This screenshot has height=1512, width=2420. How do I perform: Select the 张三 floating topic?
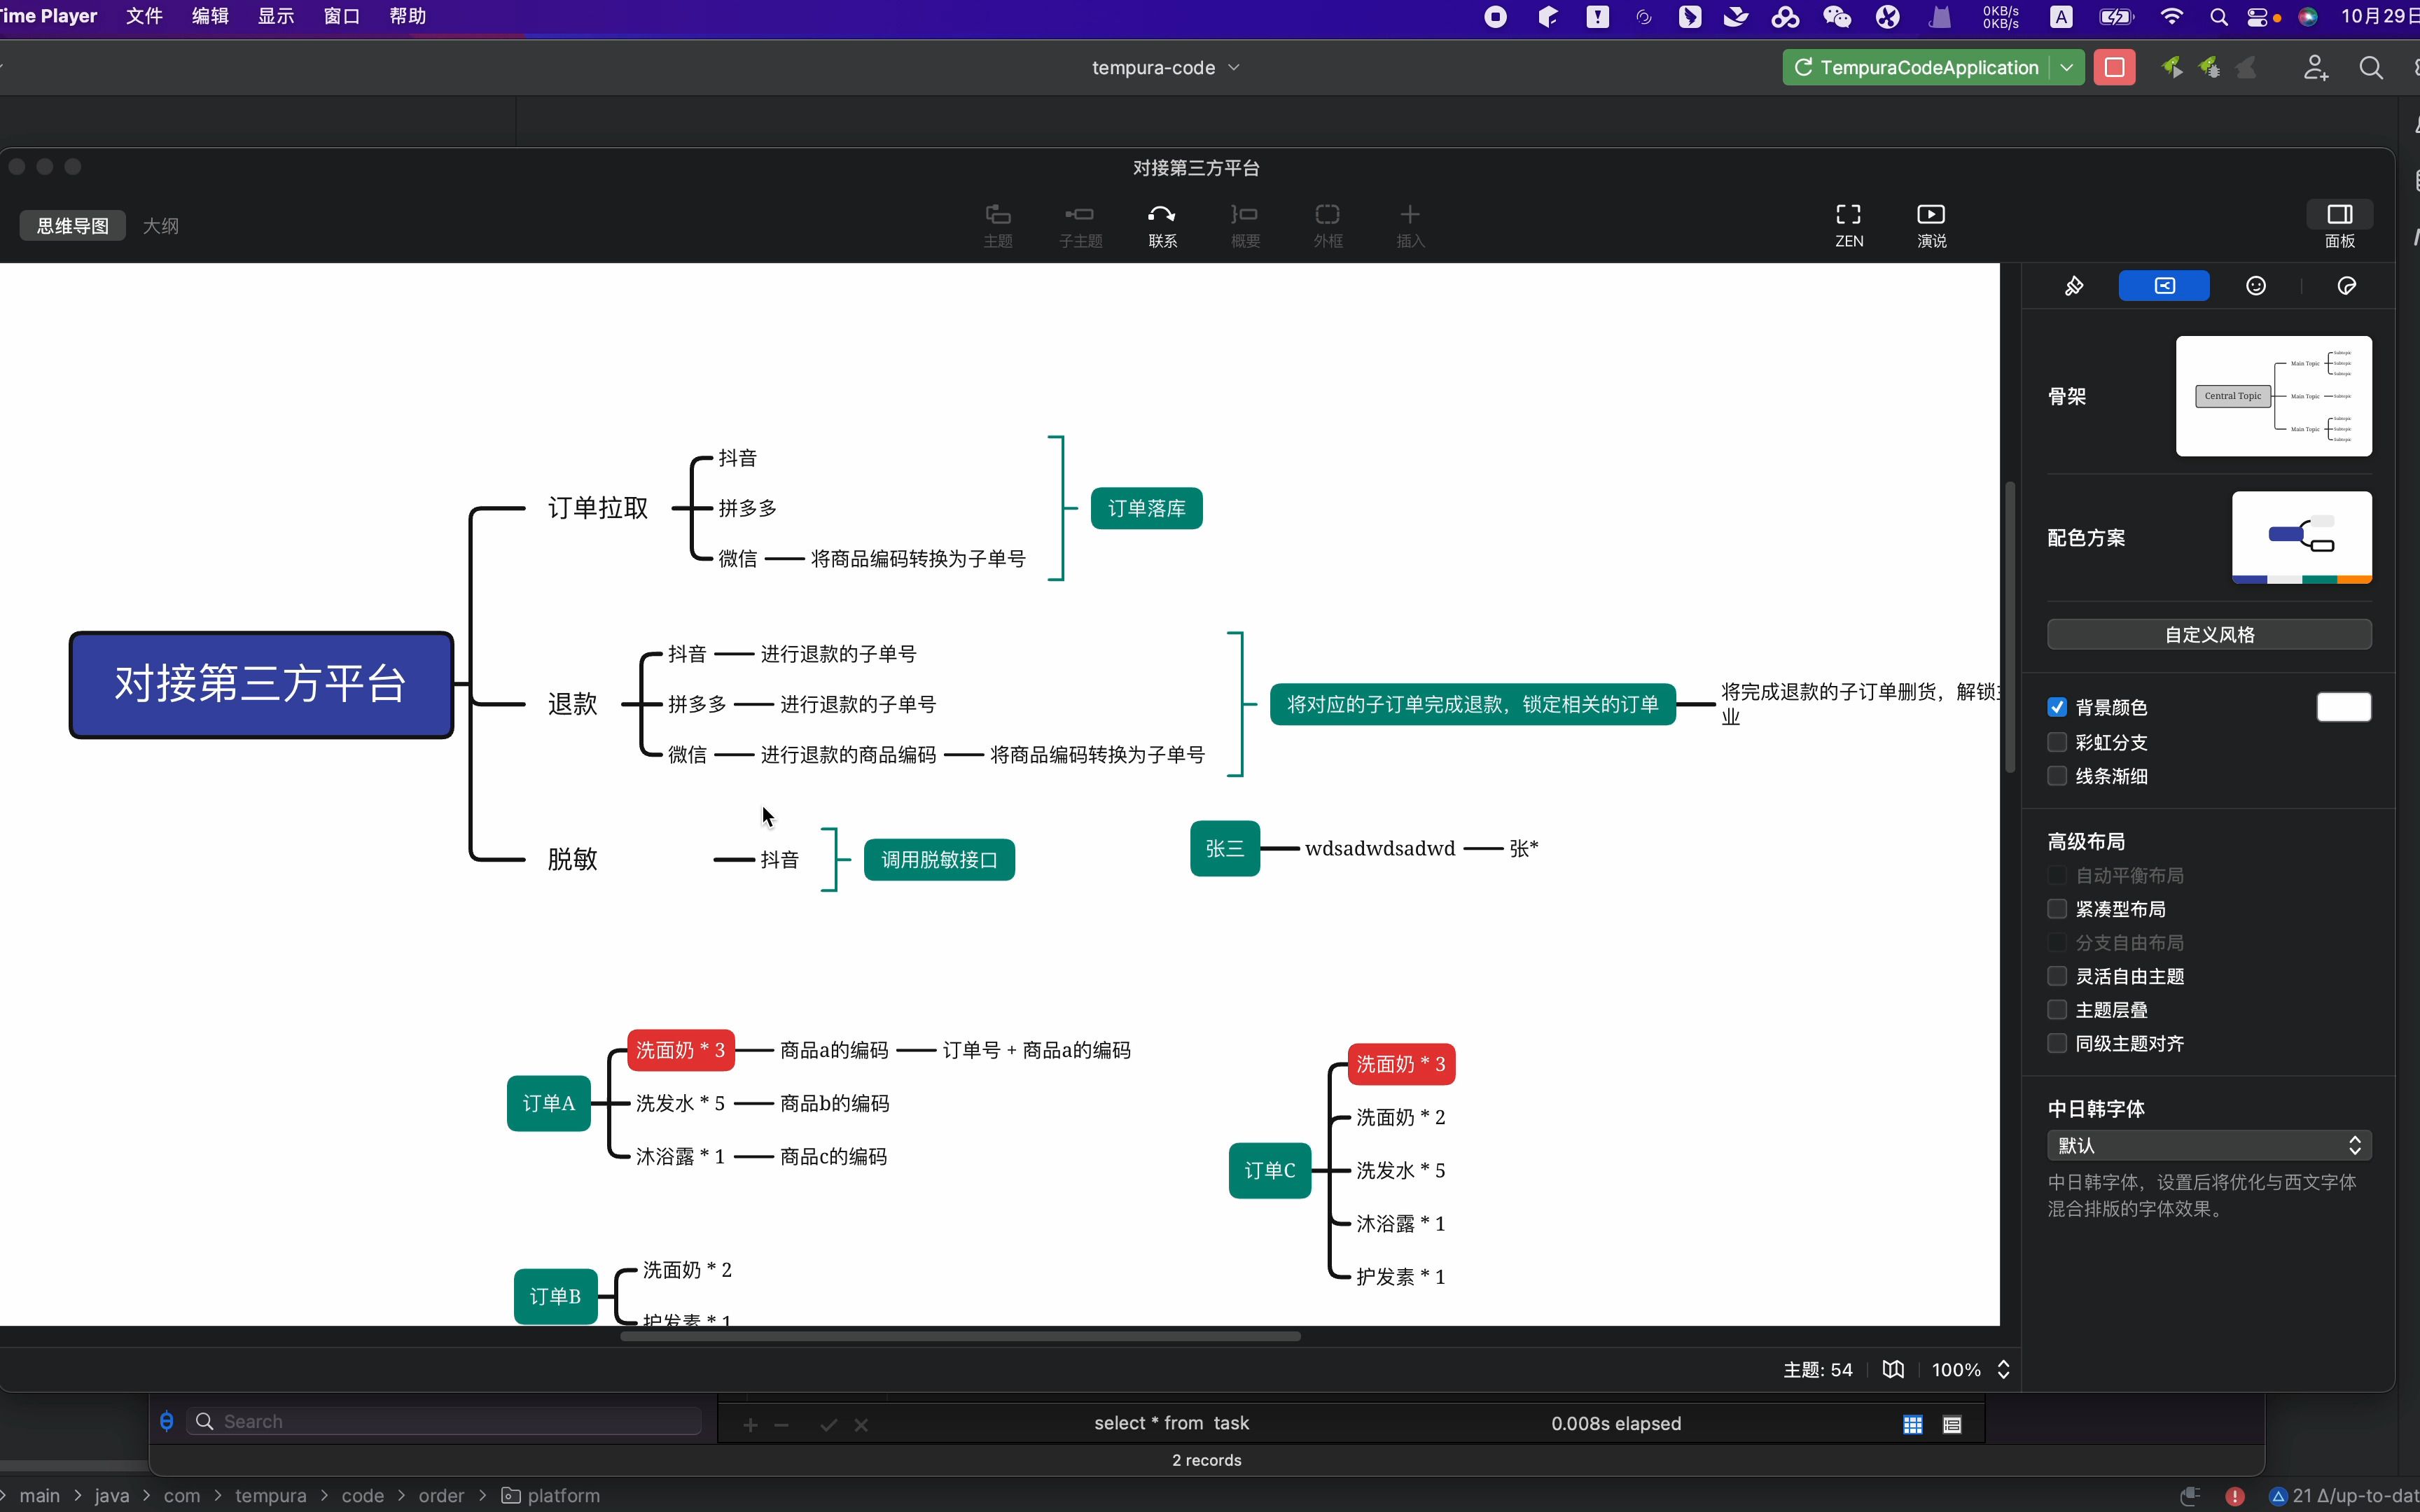[1224, 848]
